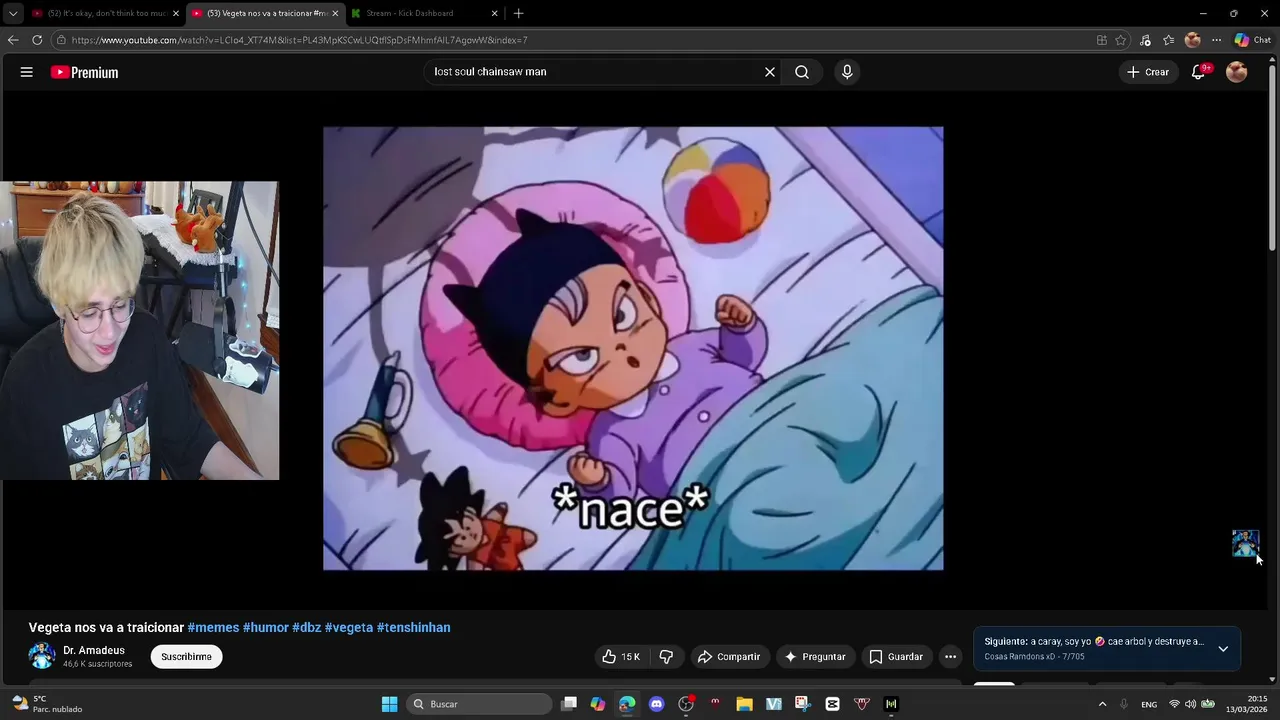1280x720 pixels.
Task: Share the video via Compartir
Action: point(729,657)
